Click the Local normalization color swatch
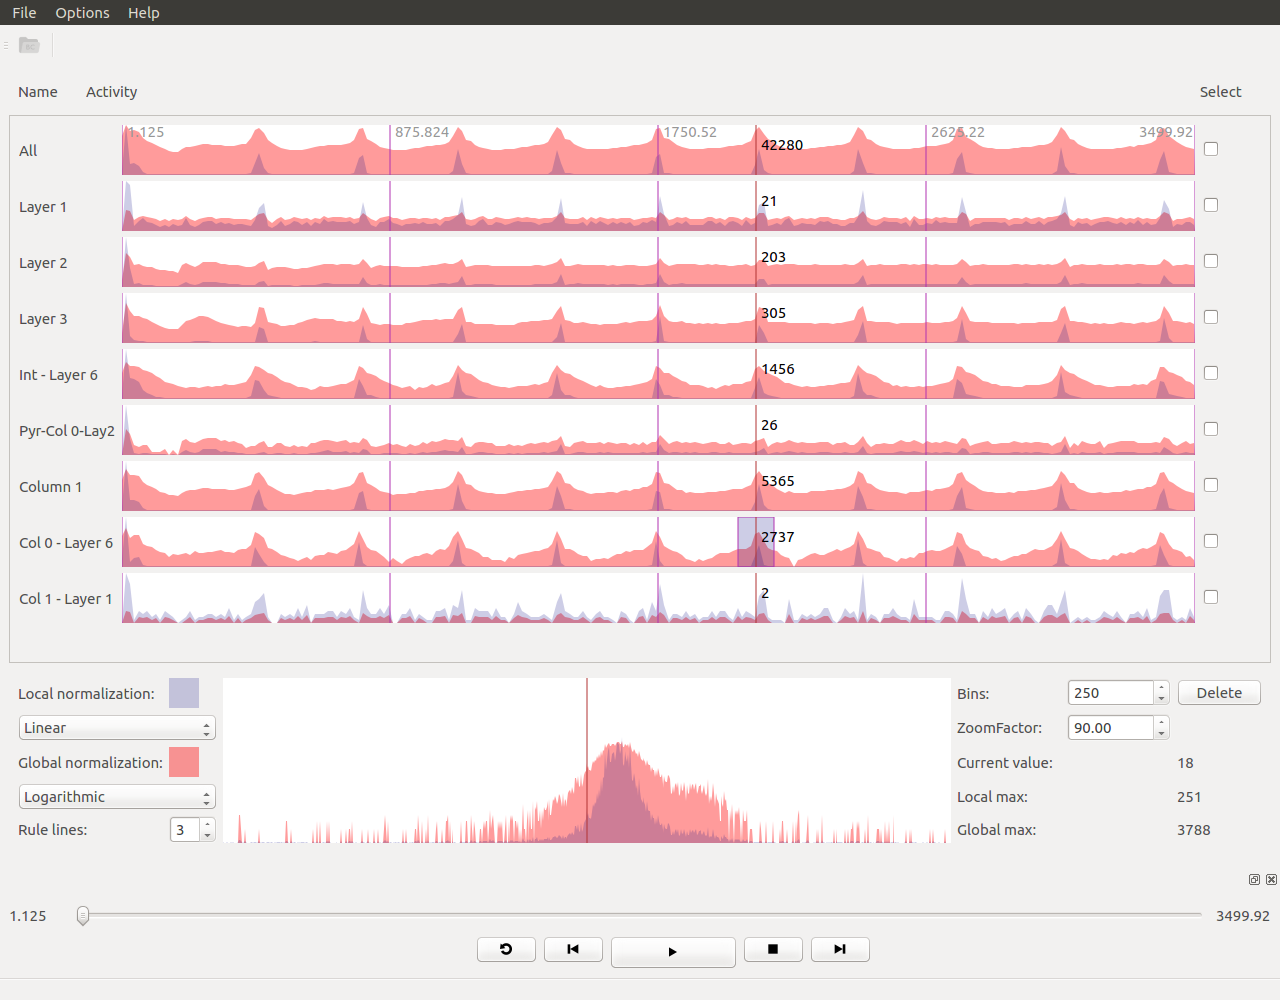 [x=184, y=693]
